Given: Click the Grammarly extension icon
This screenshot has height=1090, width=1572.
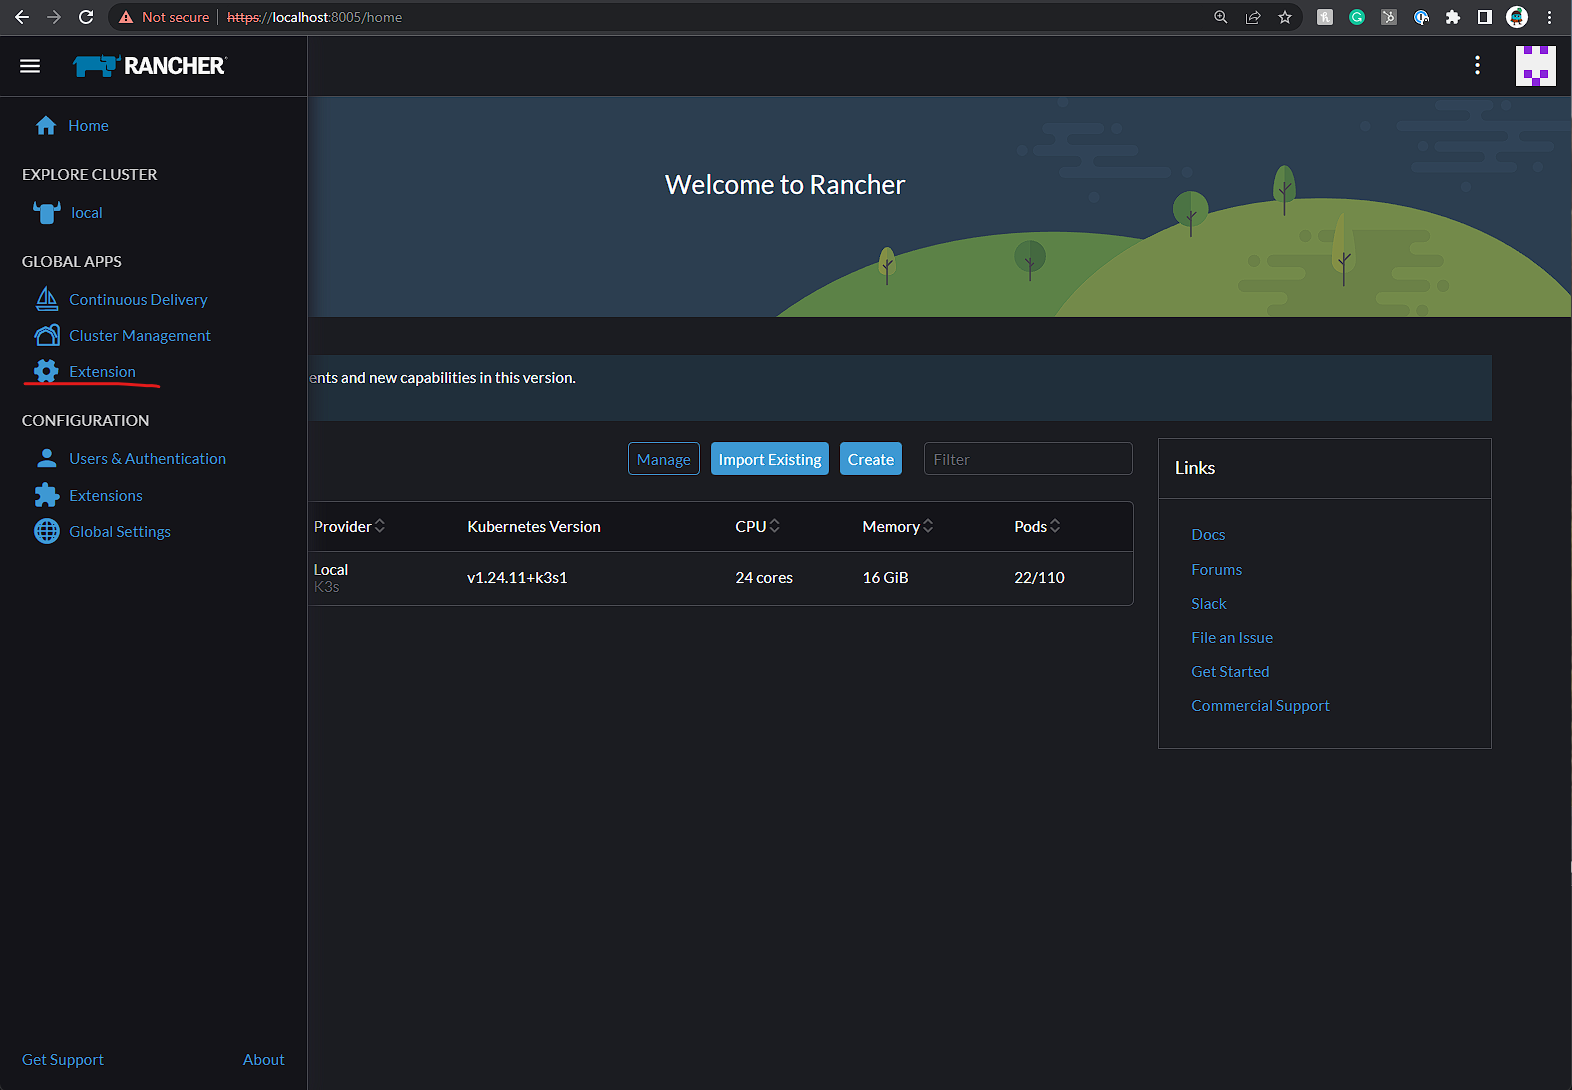Looking at the screenshot, I should coord(1357,17).
